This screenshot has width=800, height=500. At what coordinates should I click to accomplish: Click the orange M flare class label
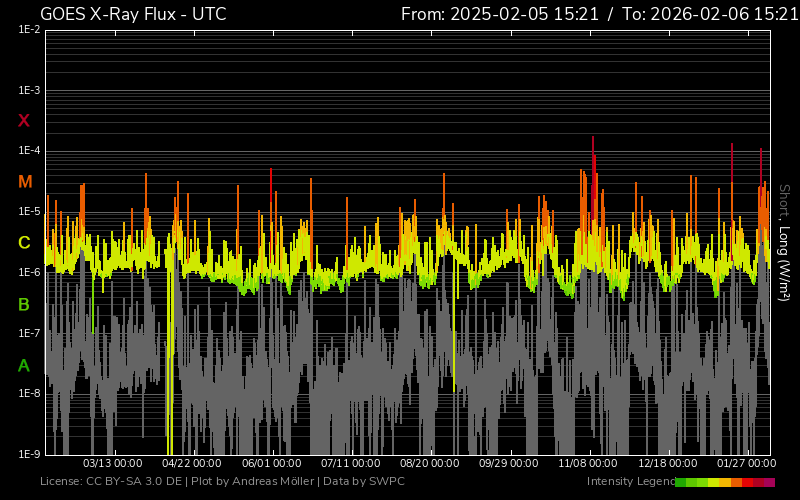[25, 182]
